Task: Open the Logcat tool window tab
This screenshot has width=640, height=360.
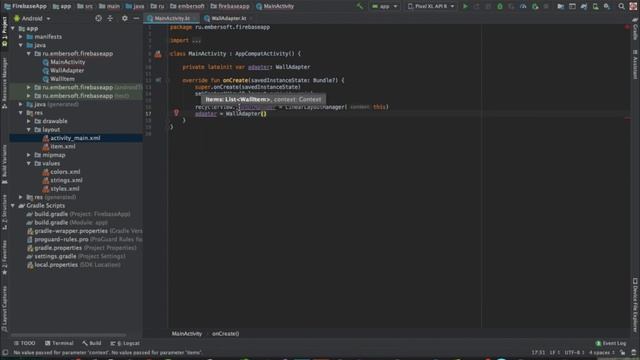Action: pyautogui.click(x=125, y=343)
